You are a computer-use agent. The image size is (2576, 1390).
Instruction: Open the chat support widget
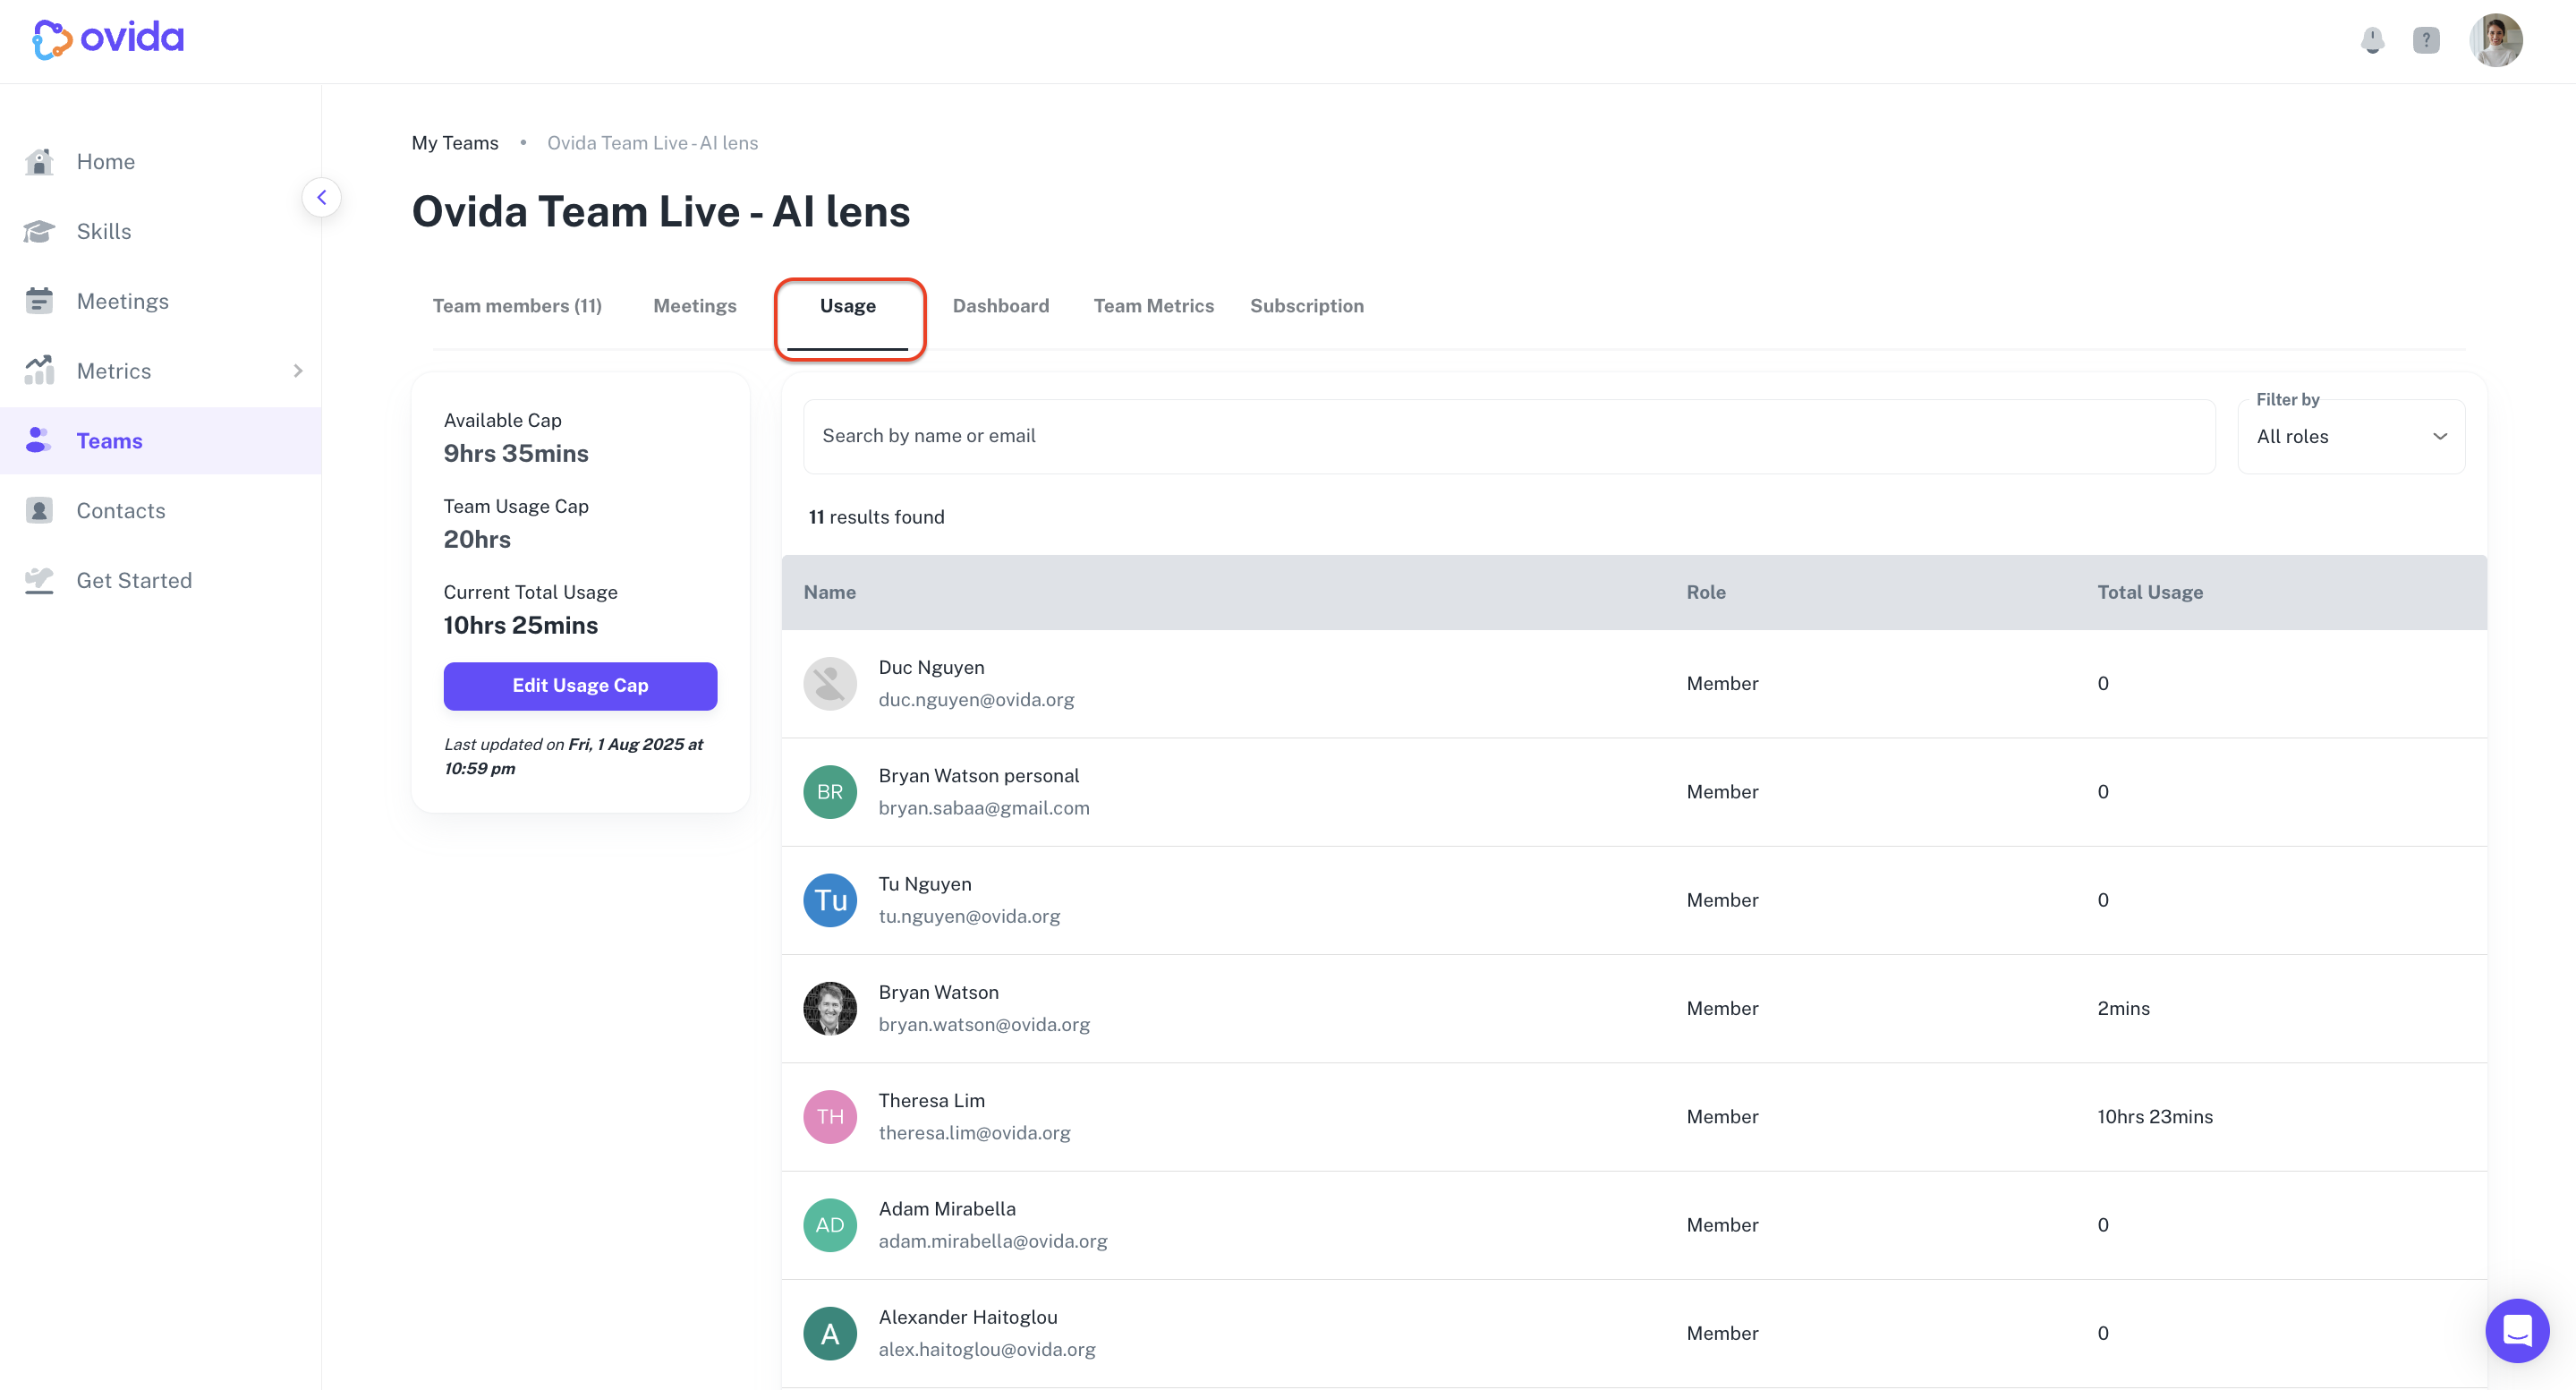(x=2516, y=1330)
